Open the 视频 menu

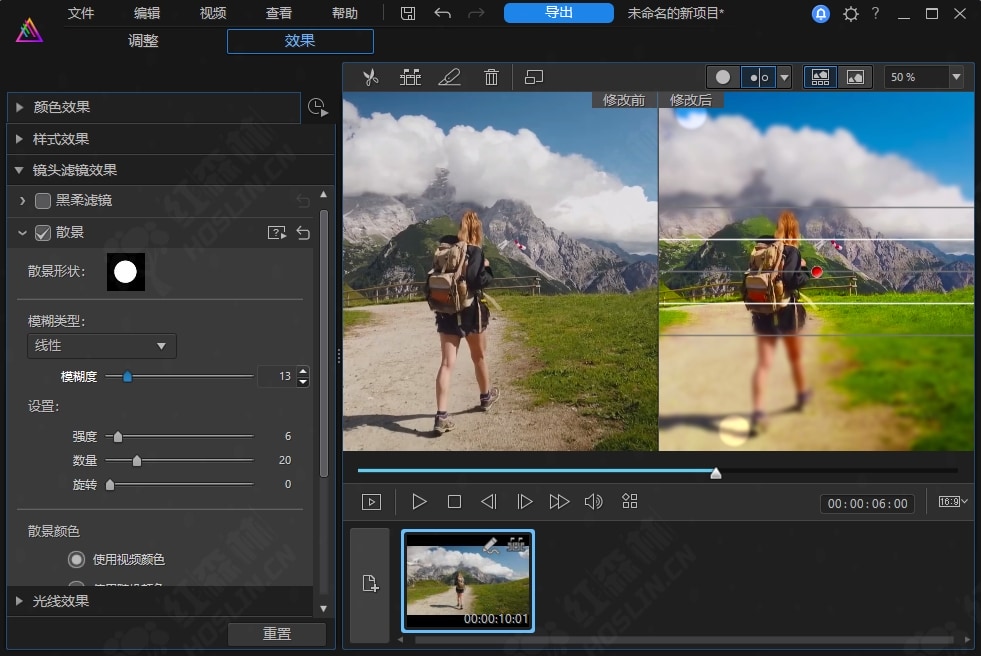coord(213,14)
